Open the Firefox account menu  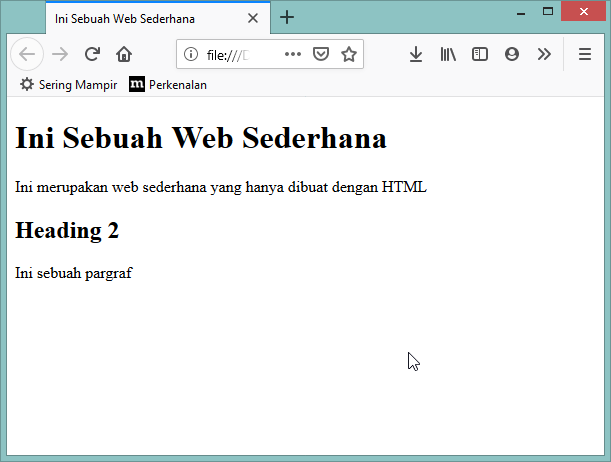click(512, 55)
